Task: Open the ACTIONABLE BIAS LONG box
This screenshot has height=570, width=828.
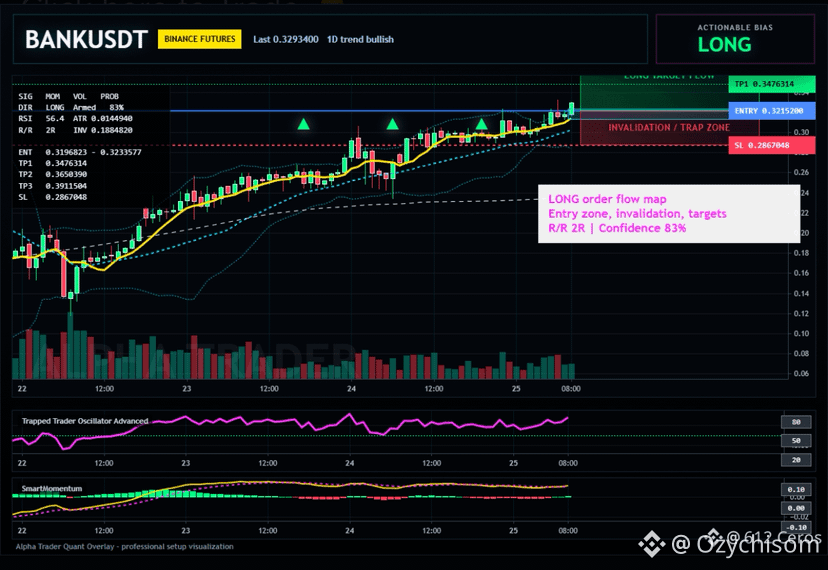Action: tap(735, 39)
